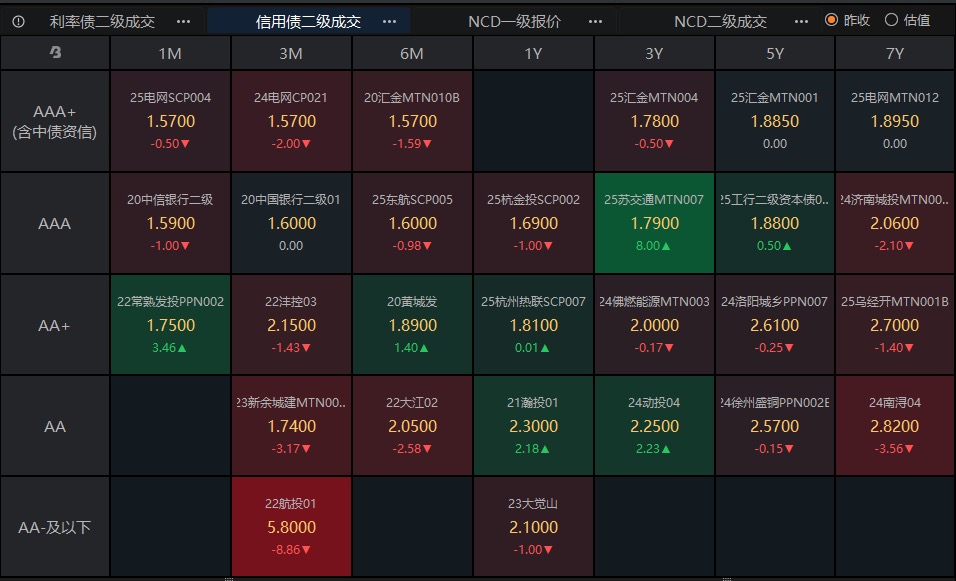The width and height of the screenshot is (956, 581).
Task: Open 22沣控03 cell
Action: click(291, 325)
